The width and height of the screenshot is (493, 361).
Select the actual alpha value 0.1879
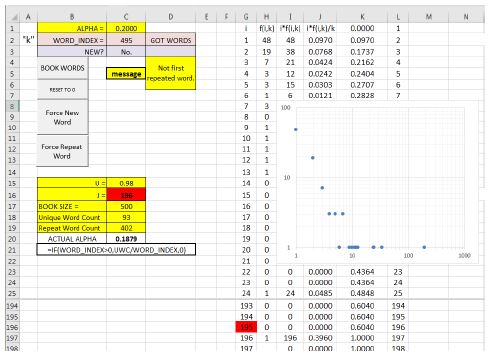pos(126,239)
